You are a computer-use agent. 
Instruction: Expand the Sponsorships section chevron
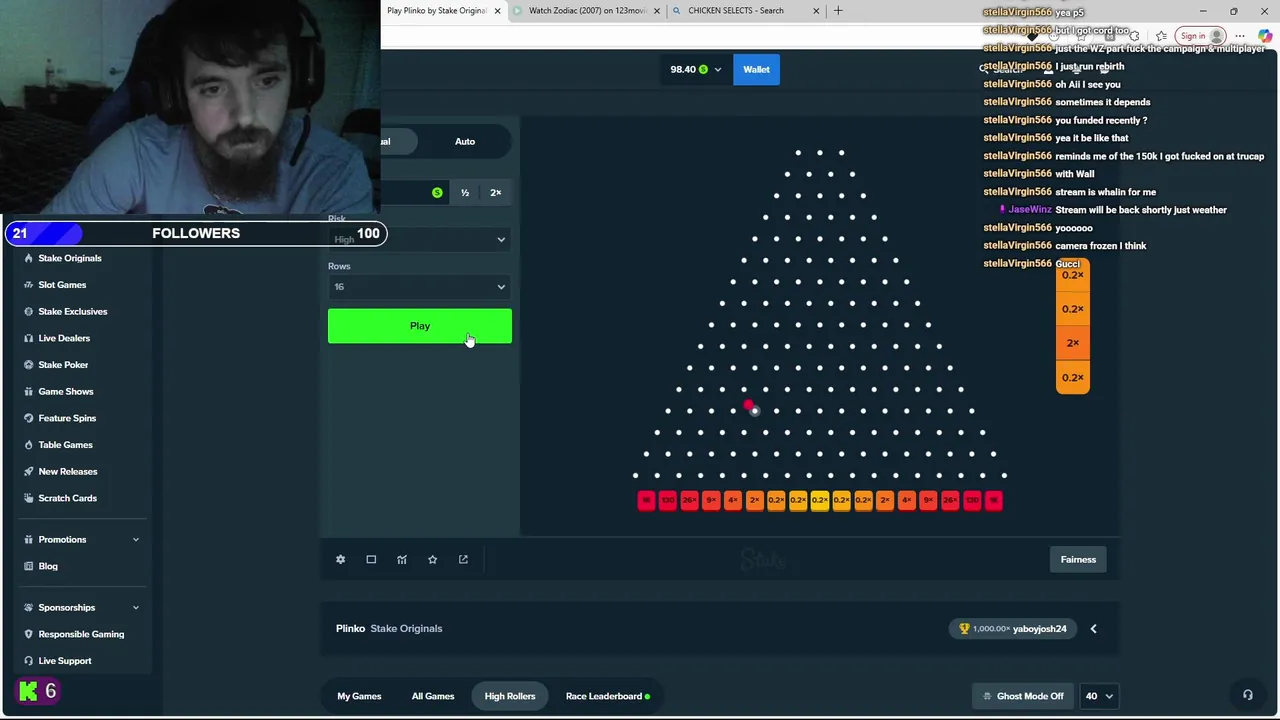coord(136,608)
